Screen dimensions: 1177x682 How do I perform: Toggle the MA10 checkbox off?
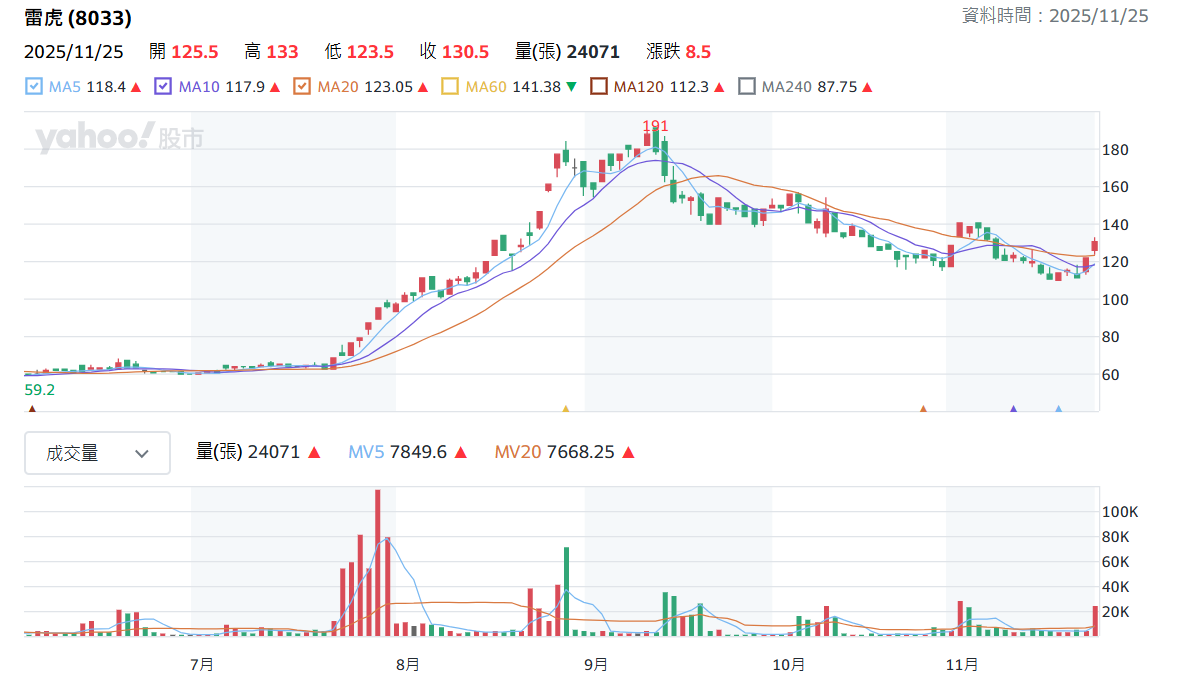163,86
